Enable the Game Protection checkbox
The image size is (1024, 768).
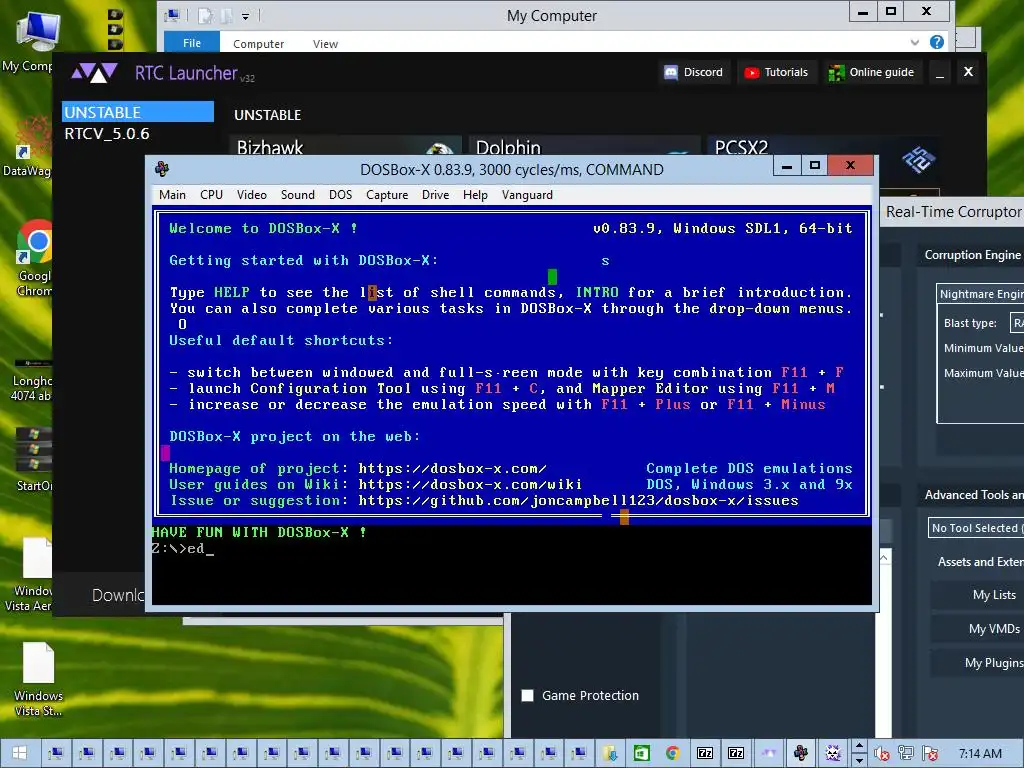coord(528,696)
